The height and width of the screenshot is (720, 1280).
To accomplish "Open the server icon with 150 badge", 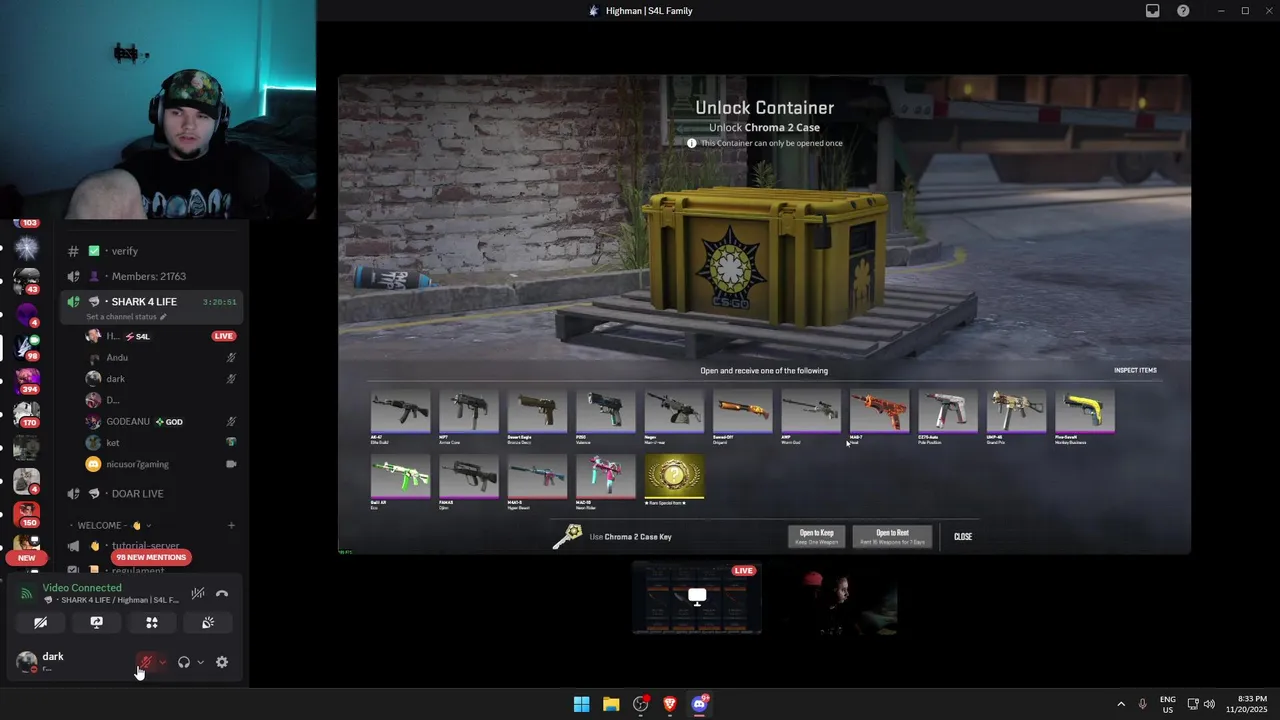I will click(27, 514).
